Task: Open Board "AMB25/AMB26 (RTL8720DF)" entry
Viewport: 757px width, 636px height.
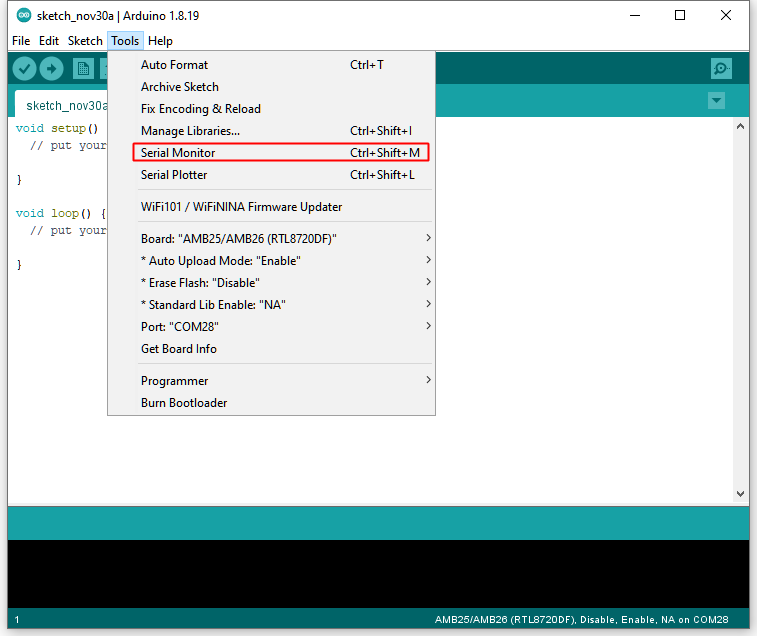Action: 271,239
